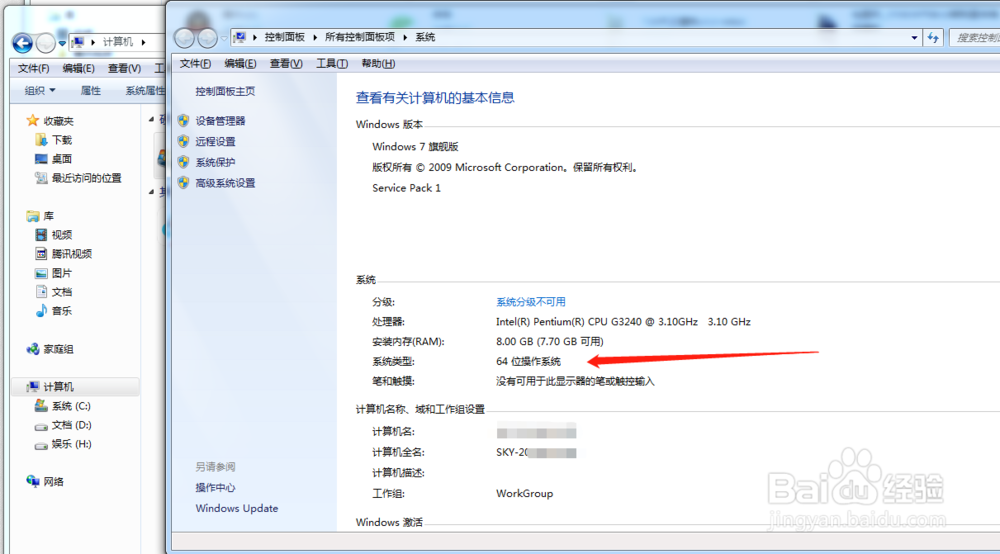Click the 系统分级不可用 link
1000x554 pixels.
531,302
